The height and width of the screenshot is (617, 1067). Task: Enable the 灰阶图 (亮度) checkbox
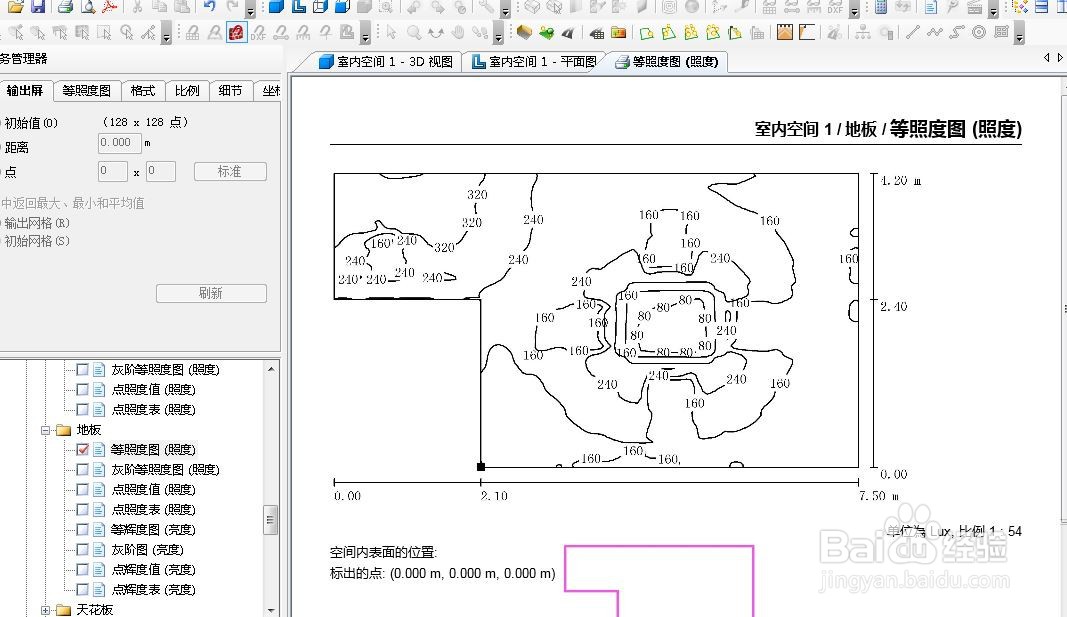tap(83, 550)
